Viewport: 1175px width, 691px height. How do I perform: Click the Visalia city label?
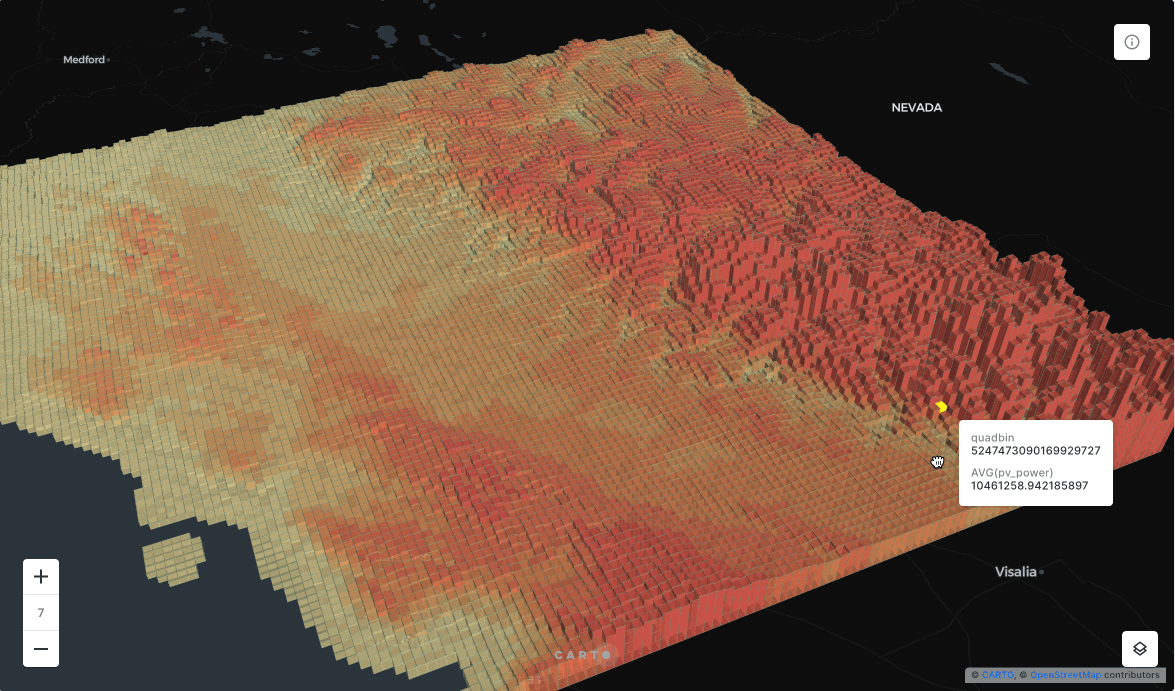point(1015,572)
